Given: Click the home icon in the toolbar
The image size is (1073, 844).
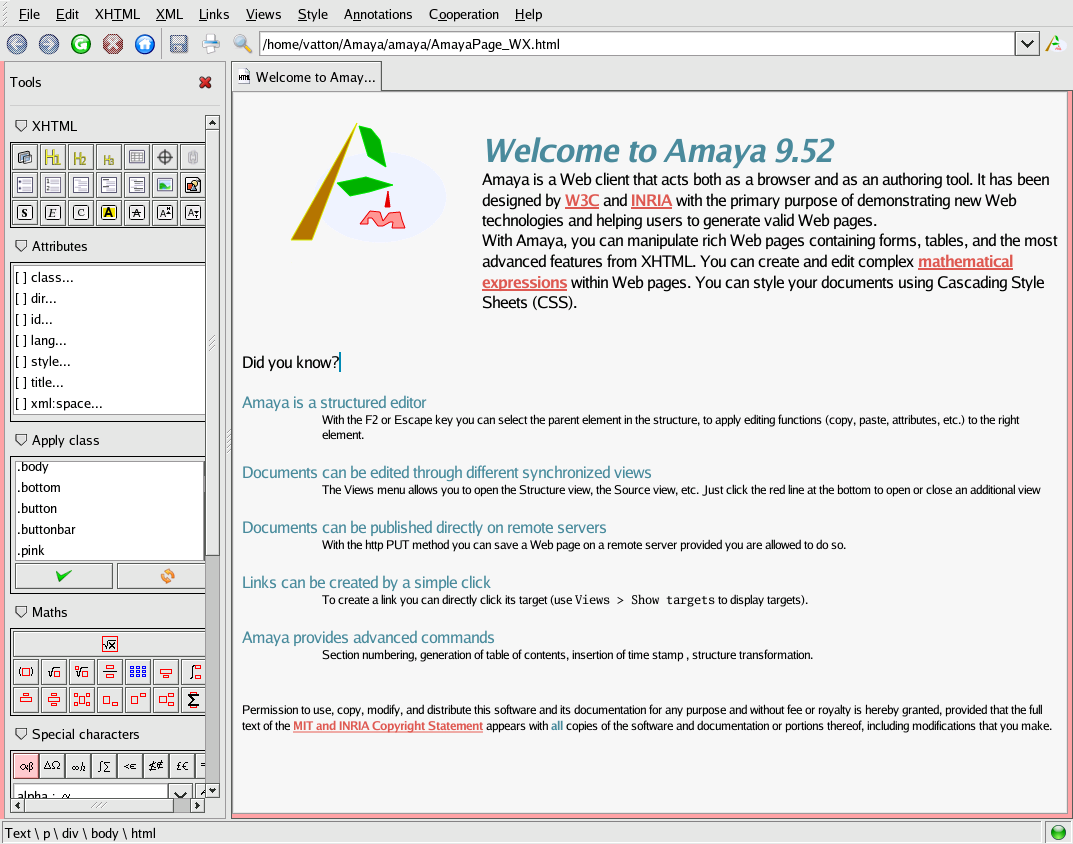Looking at the screenshot, I should (145, 44).
